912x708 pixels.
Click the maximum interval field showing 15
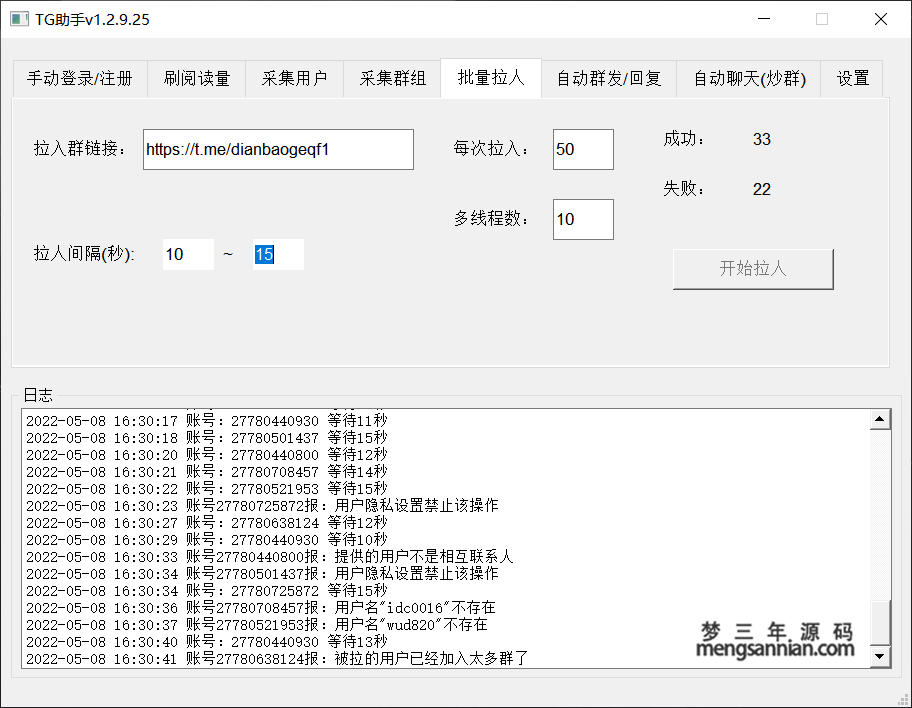(279, 254)
